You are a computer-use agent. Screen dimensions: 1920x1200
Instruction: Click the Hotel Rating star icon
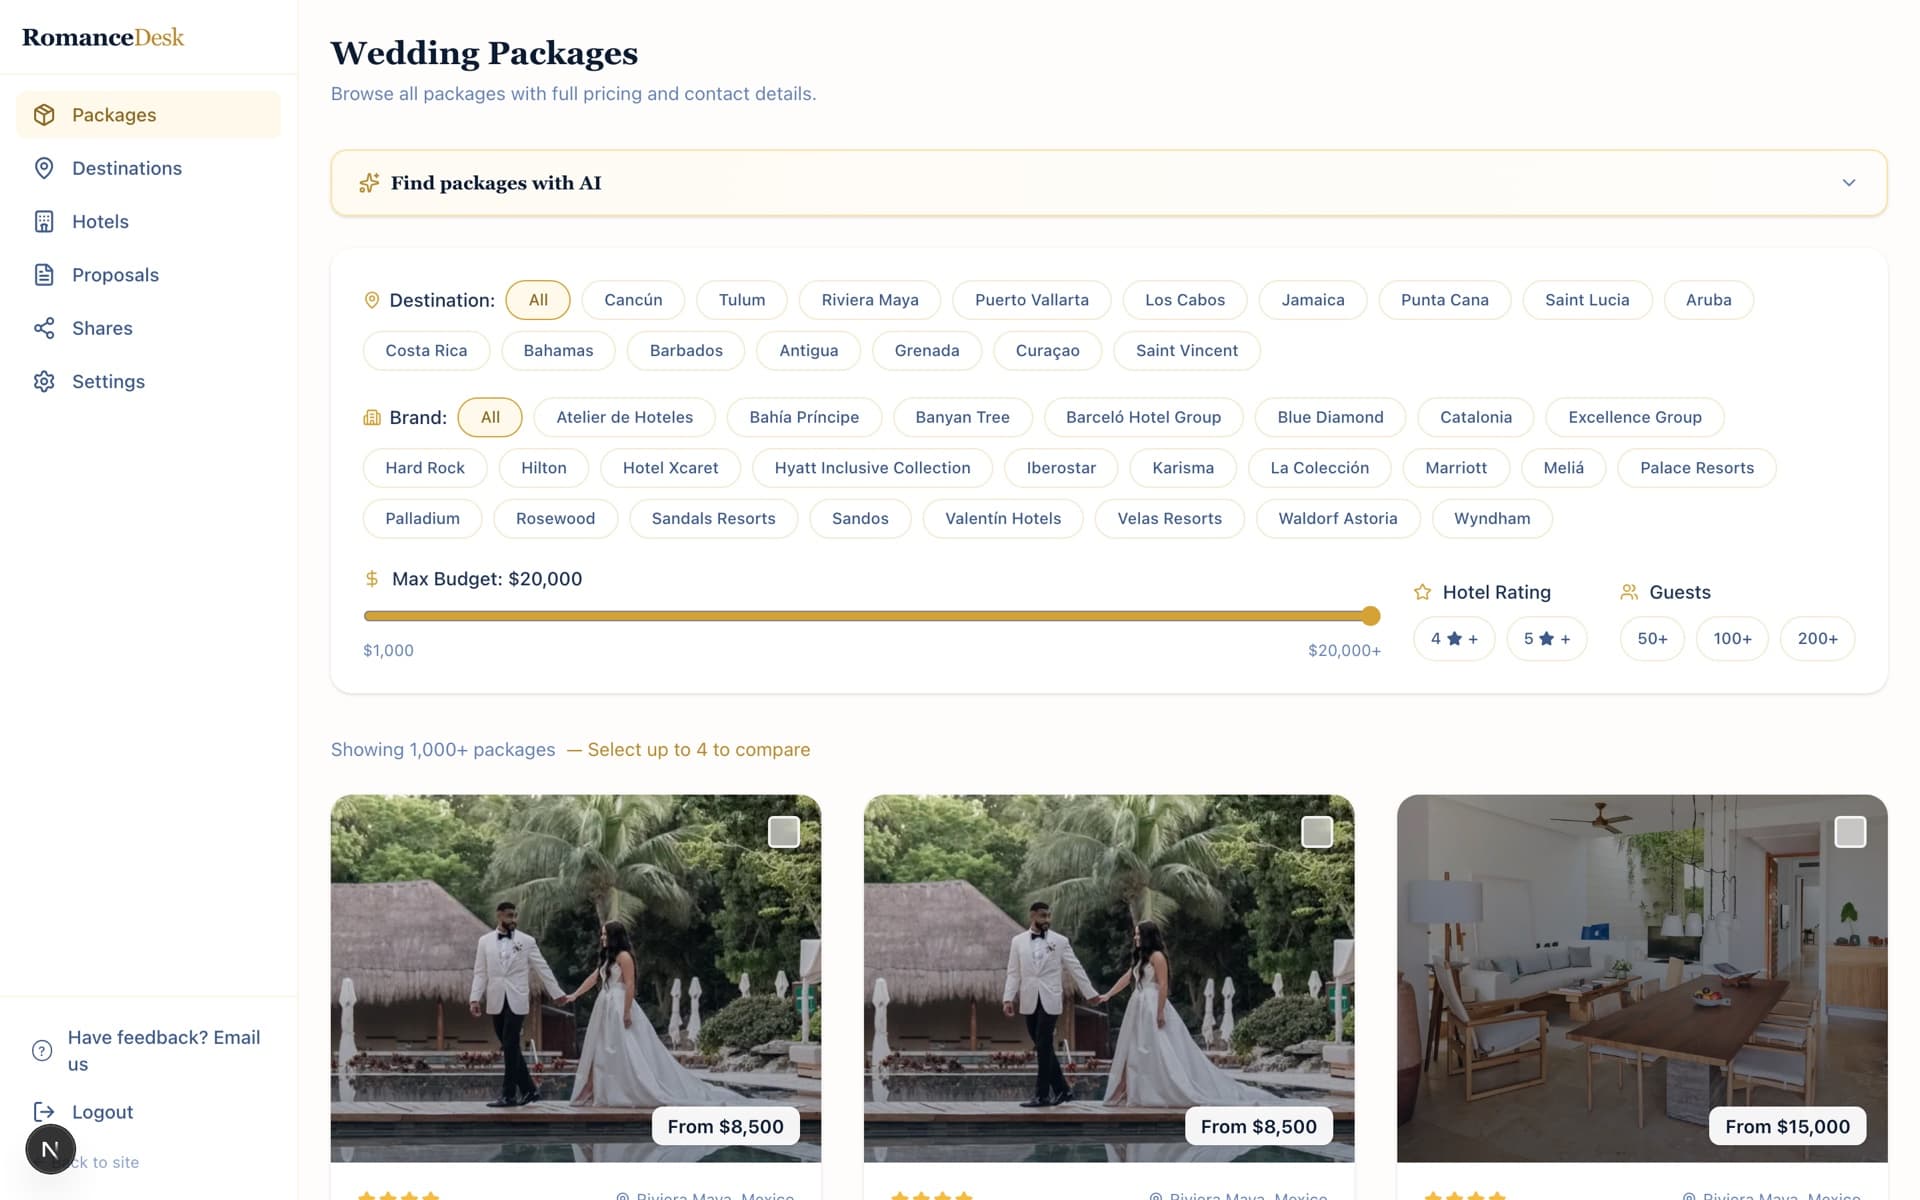click(1422, 592)
